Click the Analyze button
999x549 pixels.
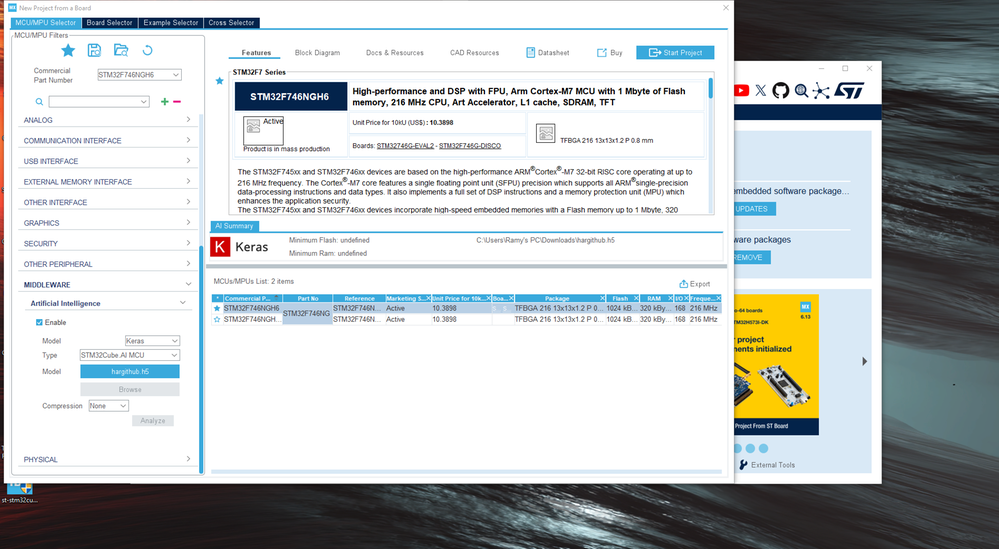(153, 421)
